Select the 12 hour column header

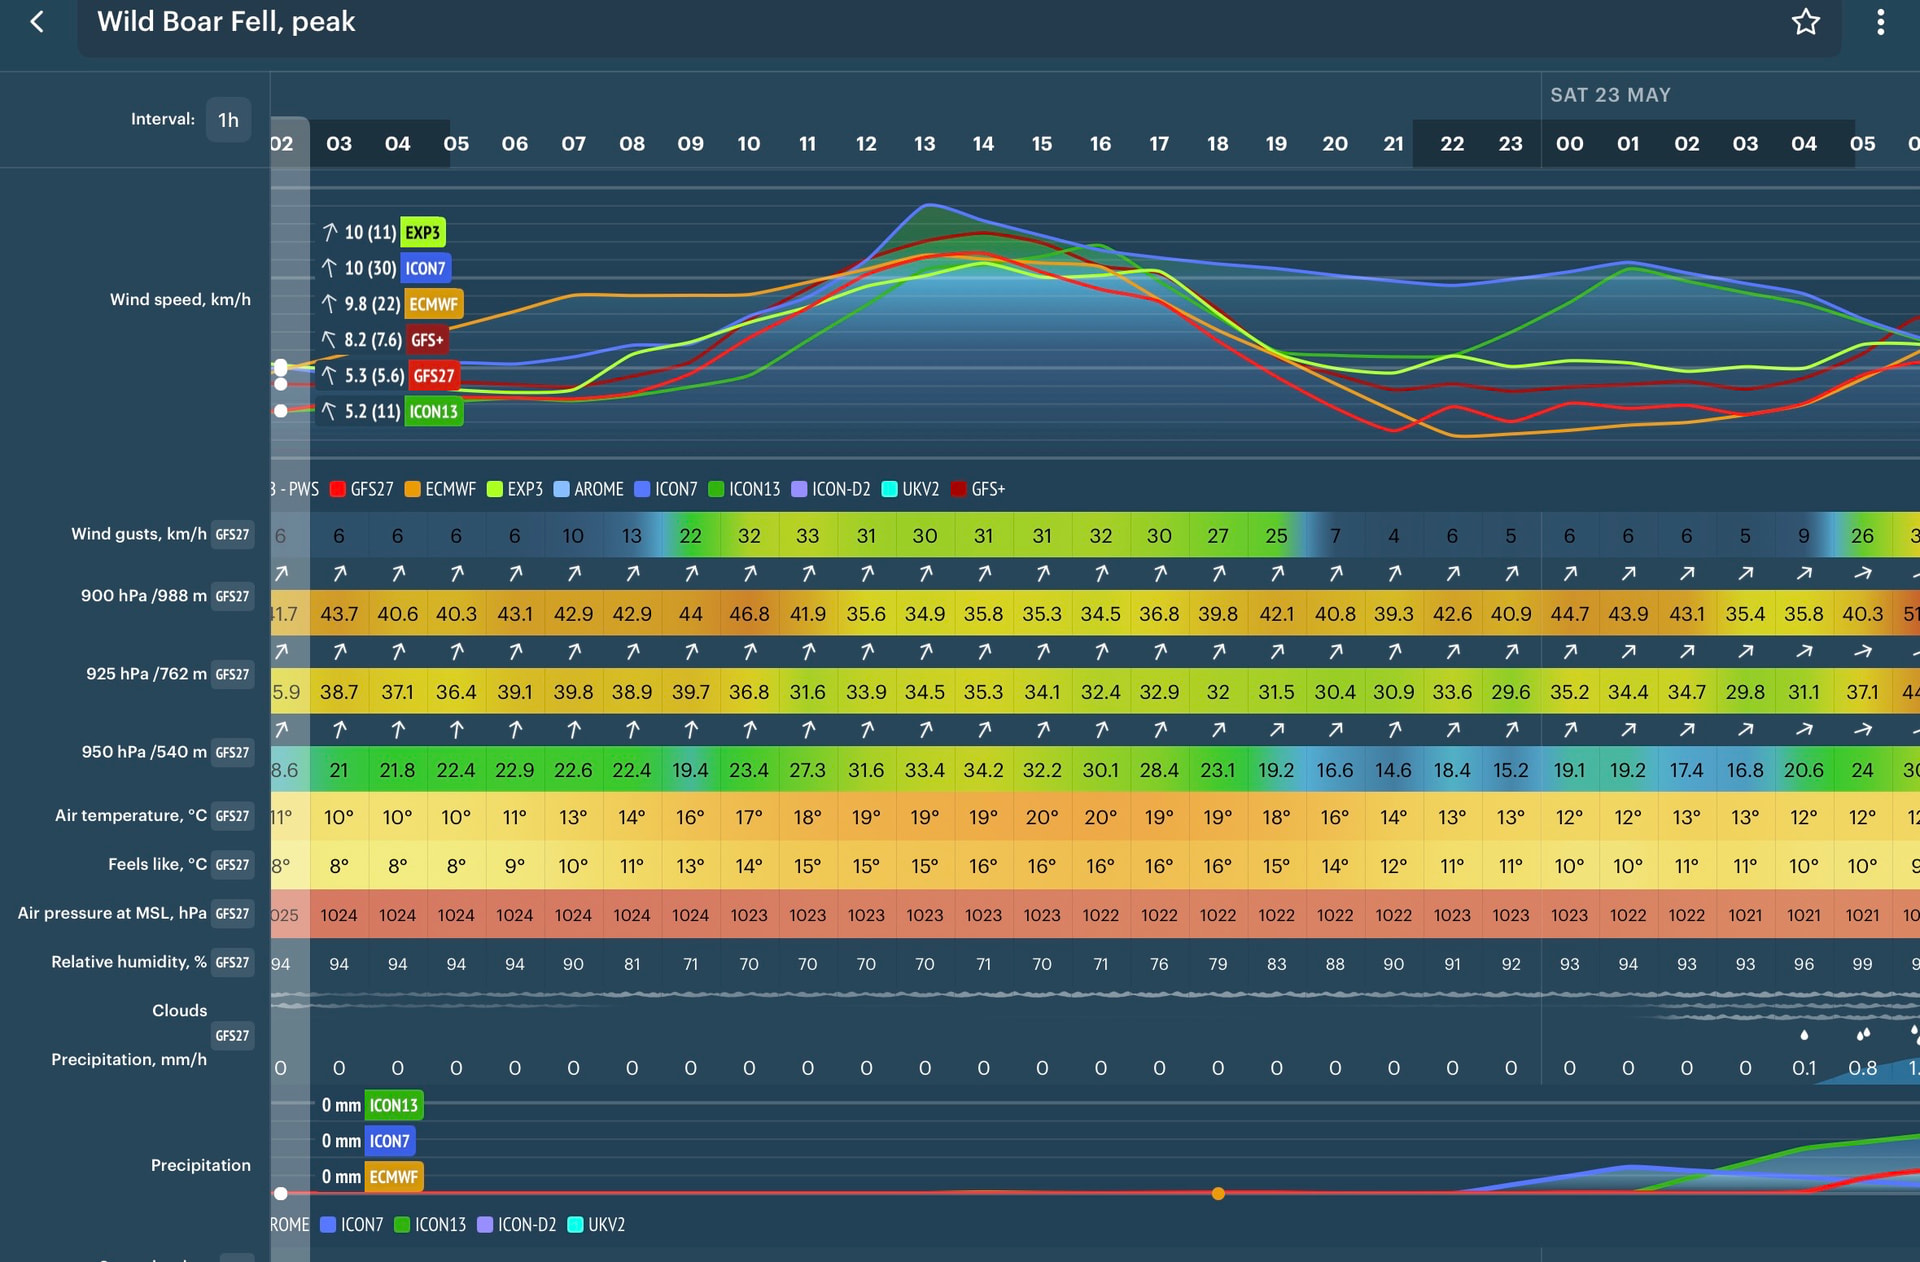[x=866, y=144]
